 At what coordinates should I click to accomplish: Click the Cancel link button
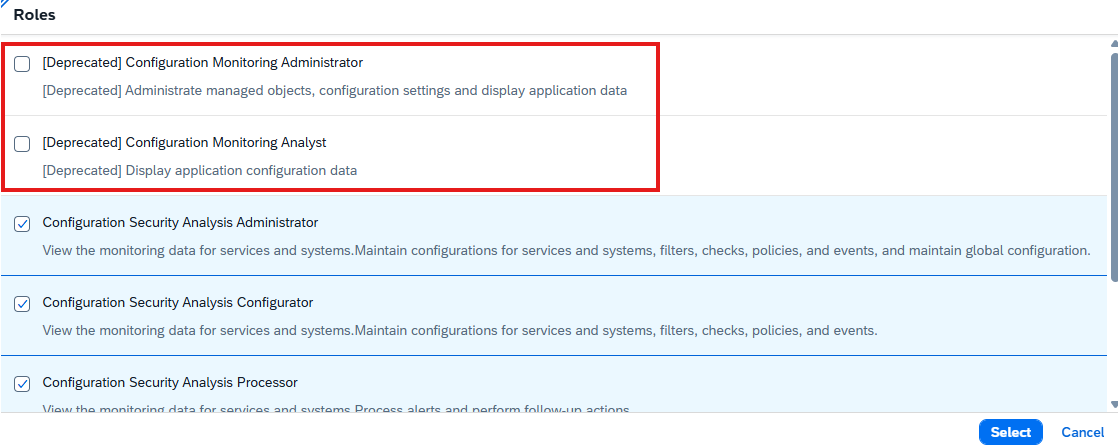[1082, 432]
